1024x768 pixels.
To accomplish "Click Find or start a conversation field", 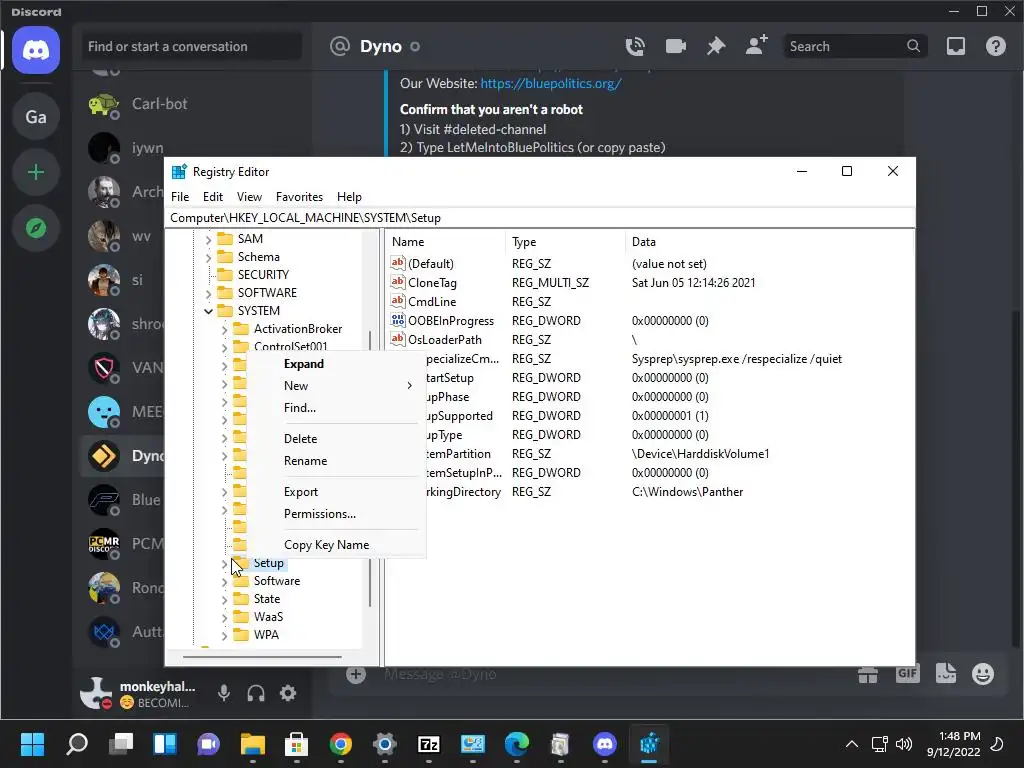I will click(x=192, y=46).
